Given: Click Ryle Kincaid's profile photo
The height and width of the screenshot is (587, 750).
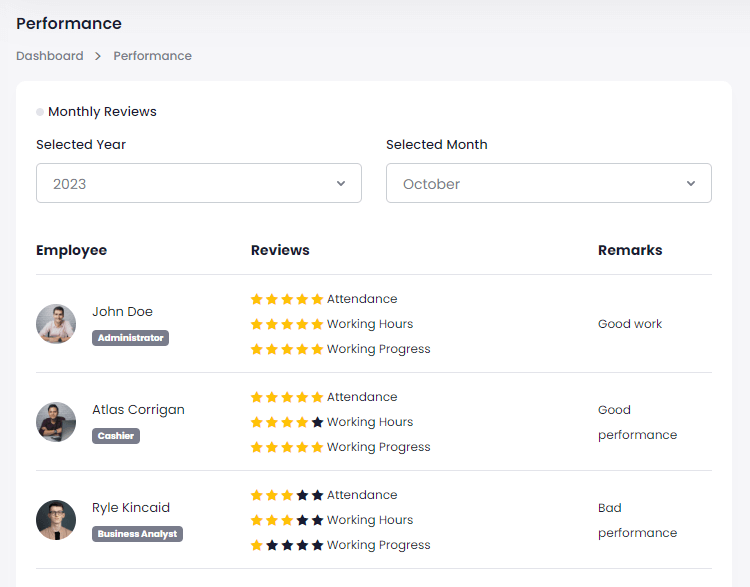Looking at the screenshot, I should click(56, 520).
